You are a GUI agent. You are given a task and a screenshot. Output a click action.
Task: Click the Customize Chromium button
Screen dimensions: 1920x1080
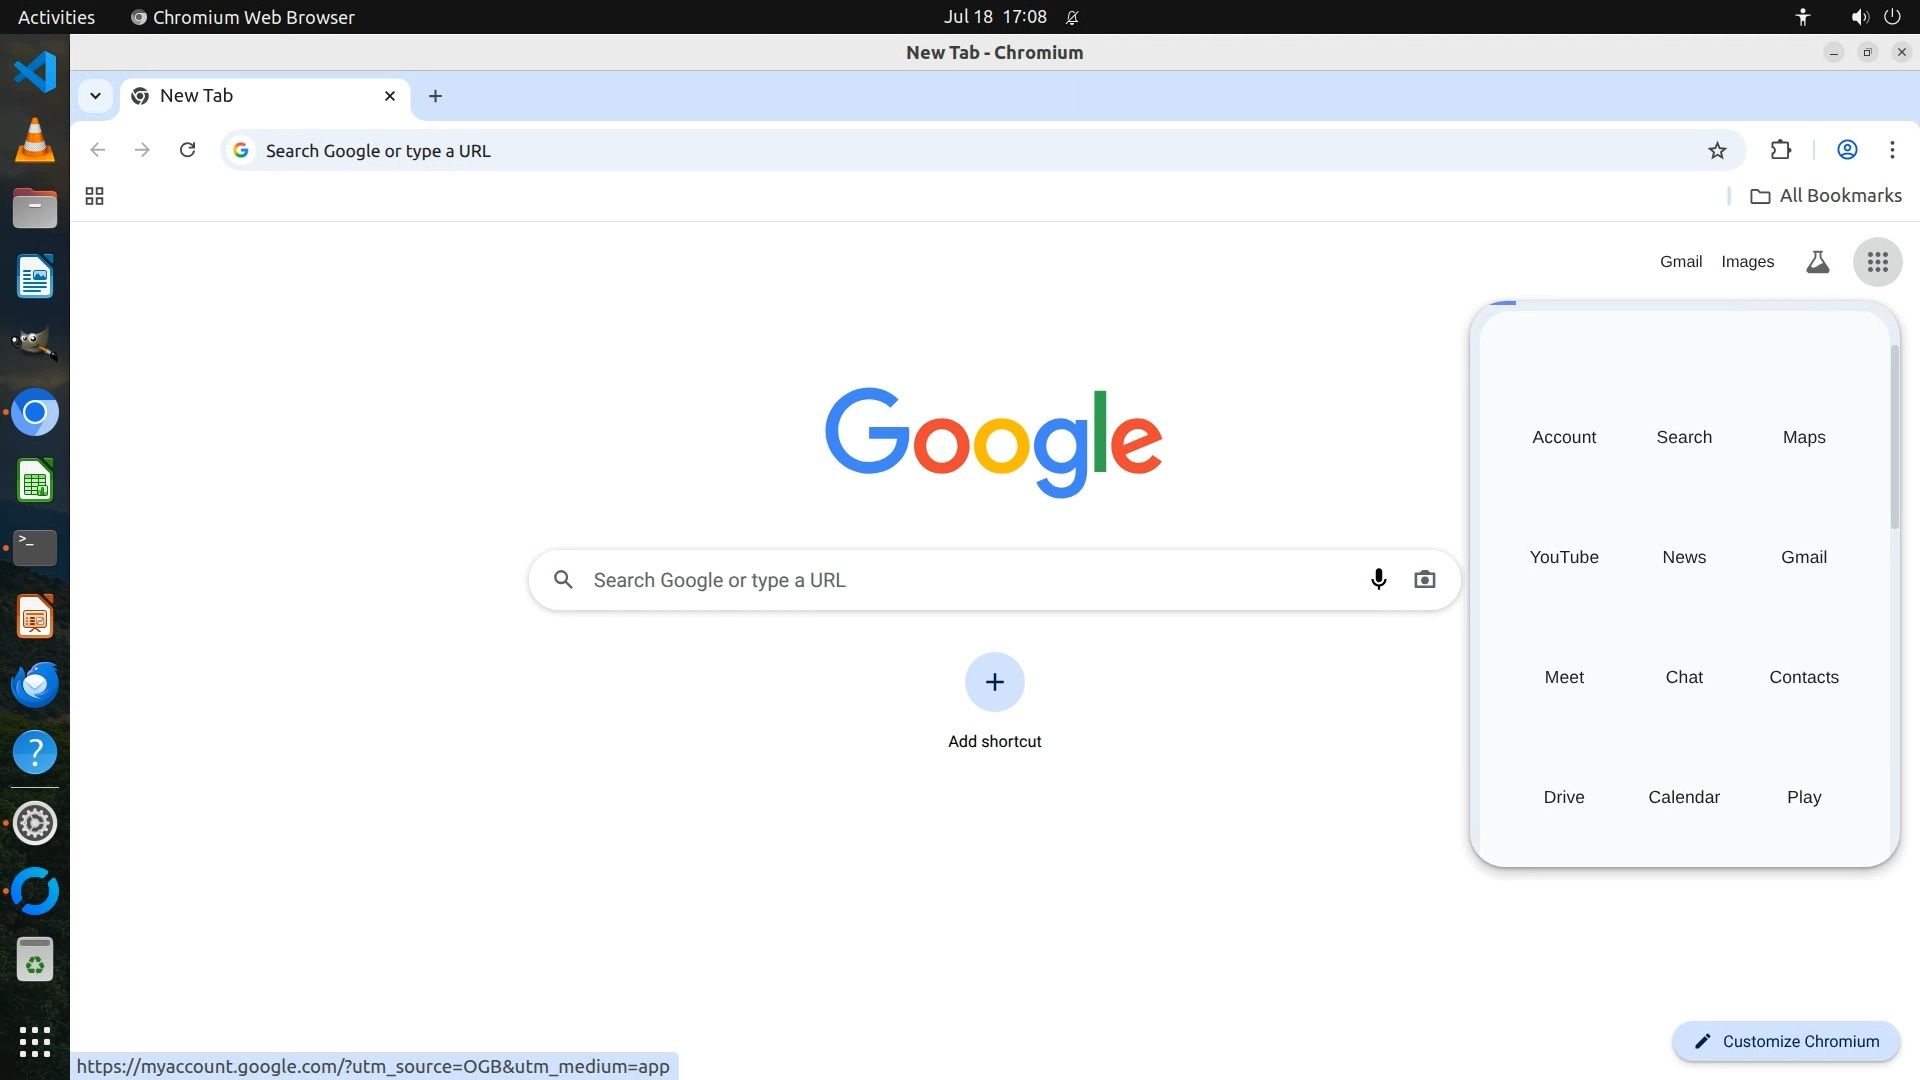(1786, 1041)
